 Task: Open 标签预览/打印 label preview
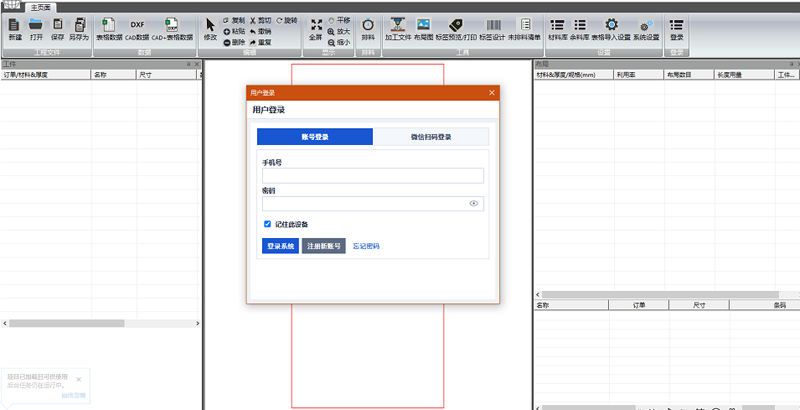(x=456, y=30)
